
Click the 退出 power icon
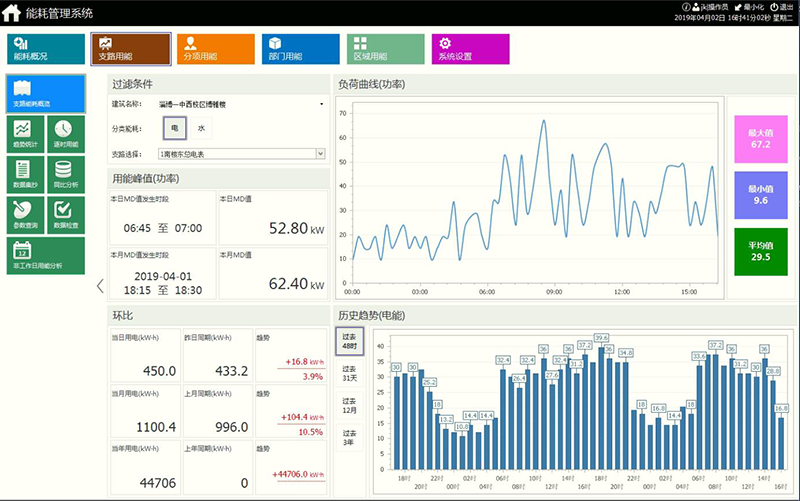(776, 6)
